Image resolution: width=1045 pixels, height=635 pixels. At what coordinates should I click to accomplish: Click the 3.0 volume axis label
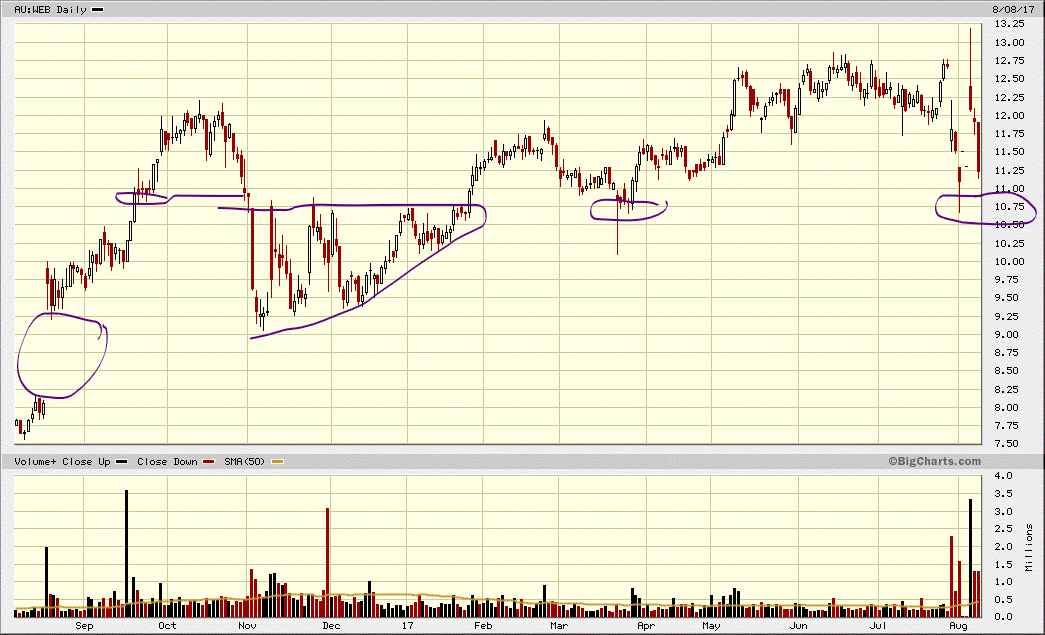click(x=1004, y=511)
